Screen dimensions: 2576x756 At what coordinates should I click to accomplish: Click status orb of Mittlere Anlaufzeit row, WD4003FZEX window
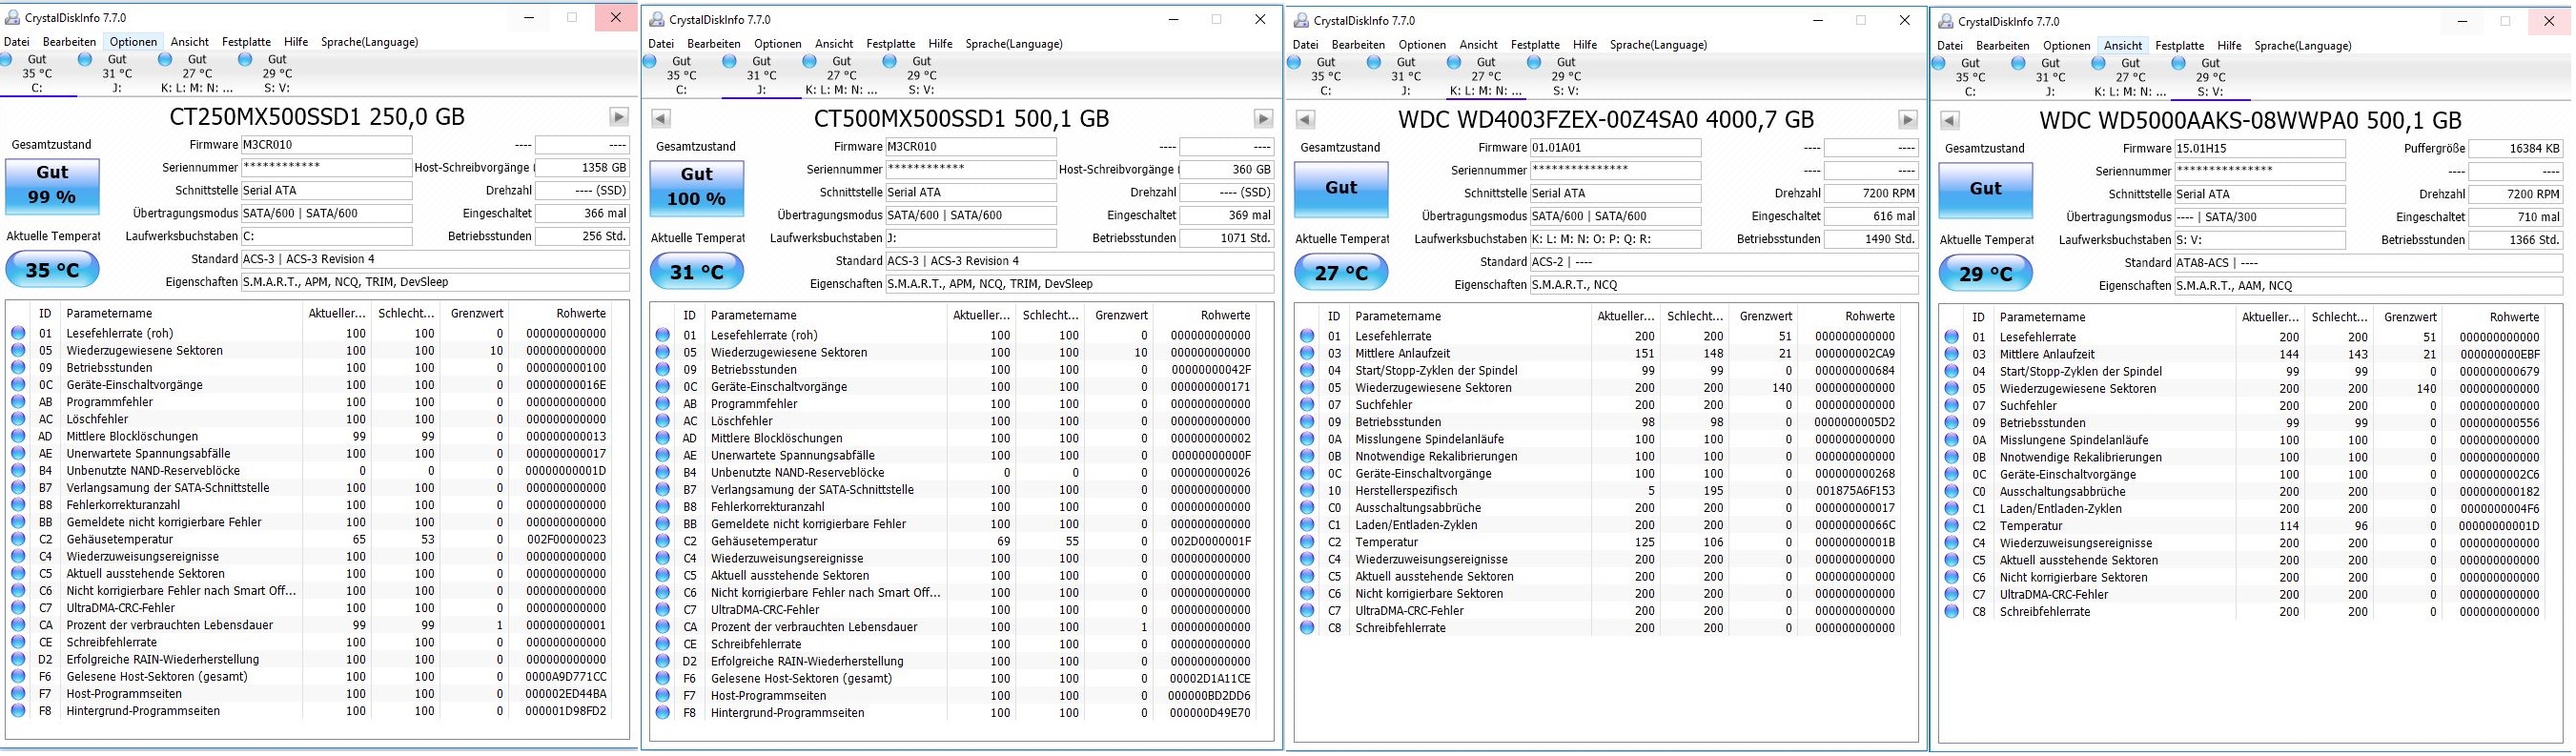pos(1307,354)
